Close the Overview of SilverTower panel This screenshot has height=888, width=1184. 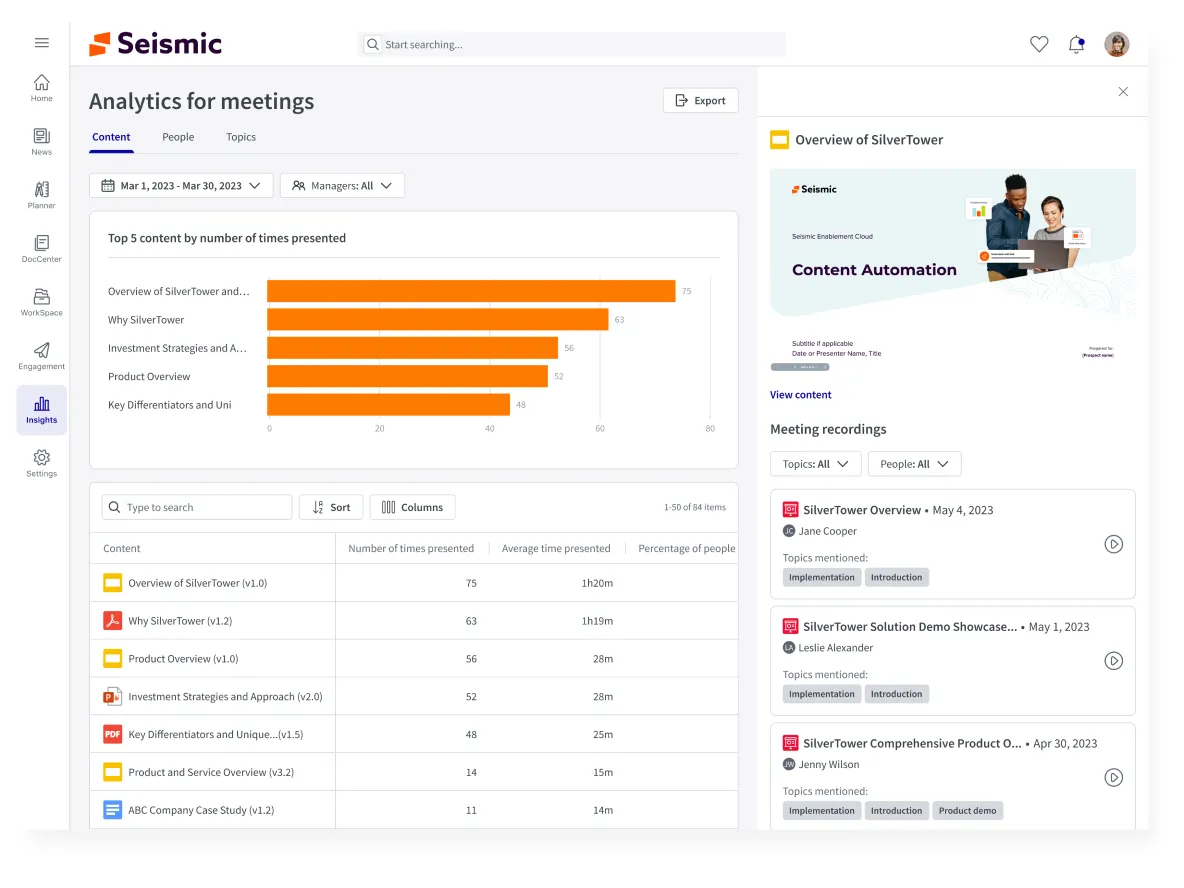tap(1123, 91)
